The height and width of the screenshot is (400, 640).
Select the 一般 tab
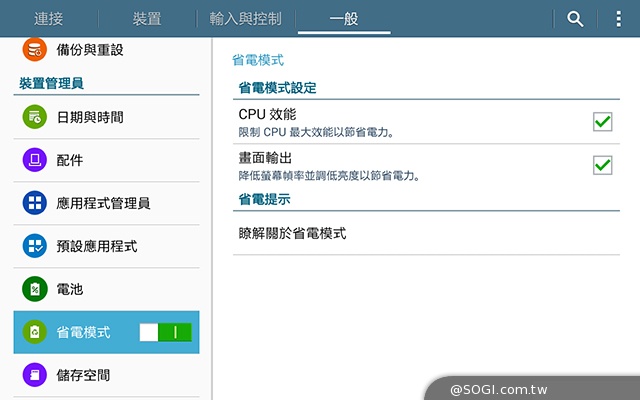pos(344,19)
